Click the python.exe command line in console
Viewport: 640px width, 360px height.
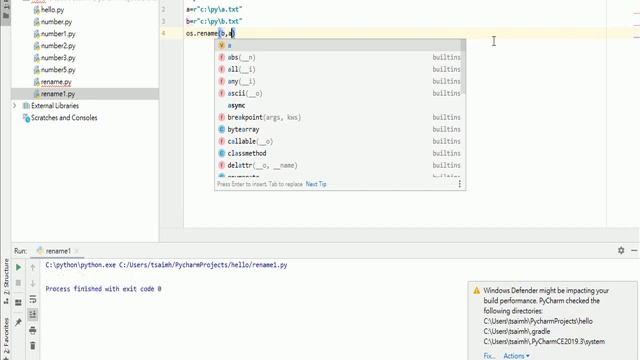tap(166, 265)
